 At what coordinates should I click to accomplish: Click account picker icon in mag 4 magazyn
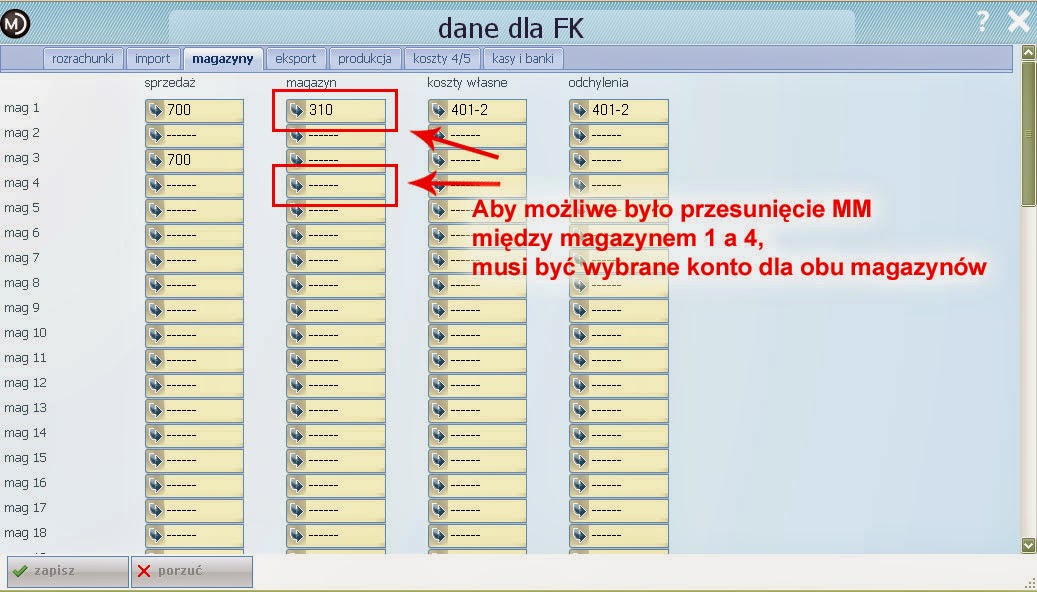tap(297, 185)
